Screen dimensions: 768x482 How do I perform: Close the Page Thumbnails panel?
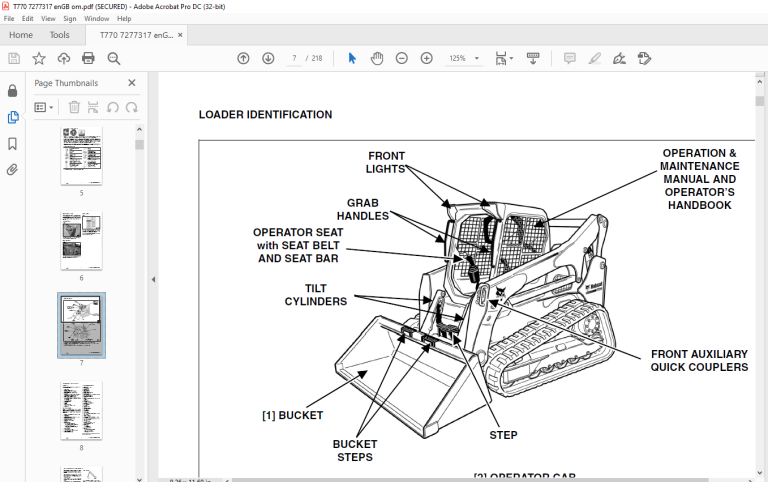tap(132, 83)
